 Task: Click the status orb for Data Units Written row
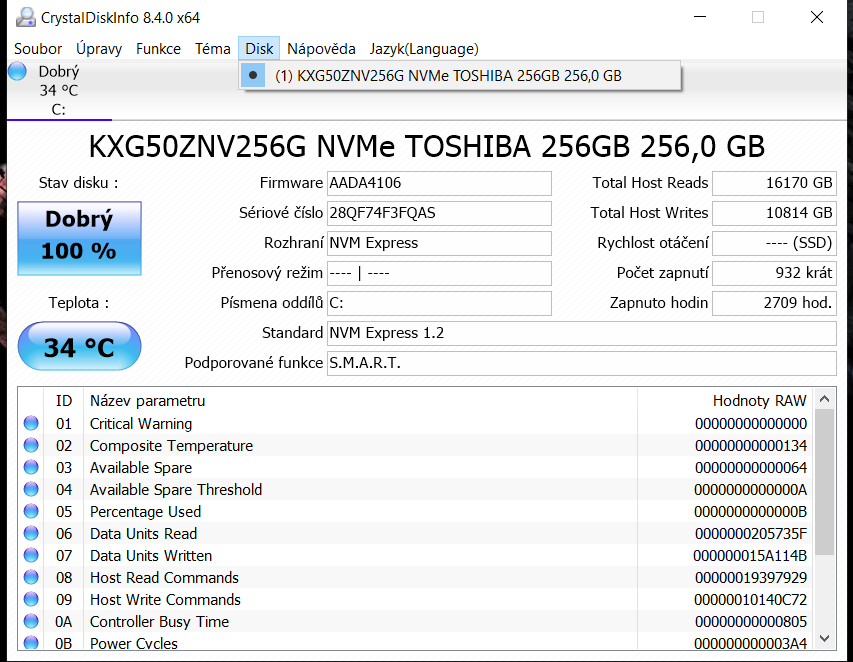(31, 555)
